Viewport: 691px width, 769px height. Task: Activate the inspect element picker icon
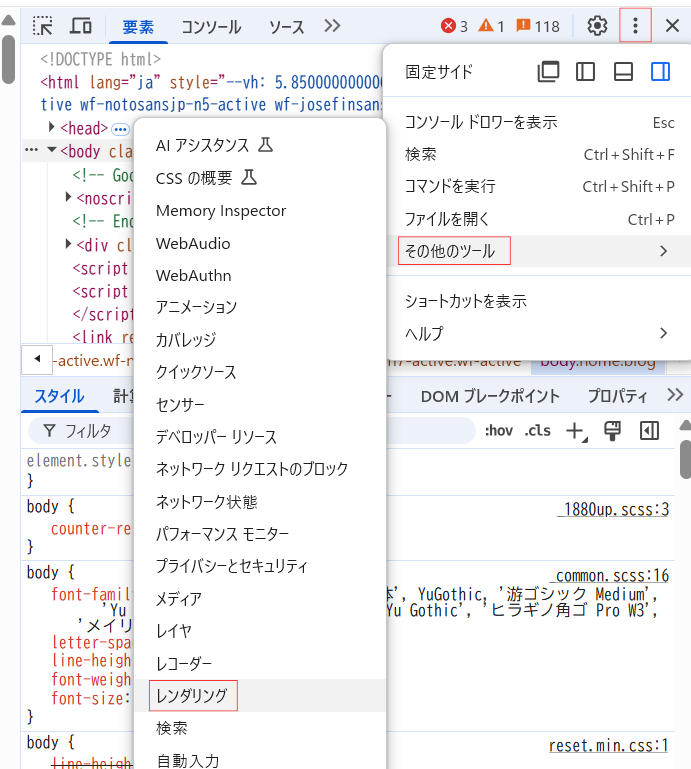click(x=43, y=26)
